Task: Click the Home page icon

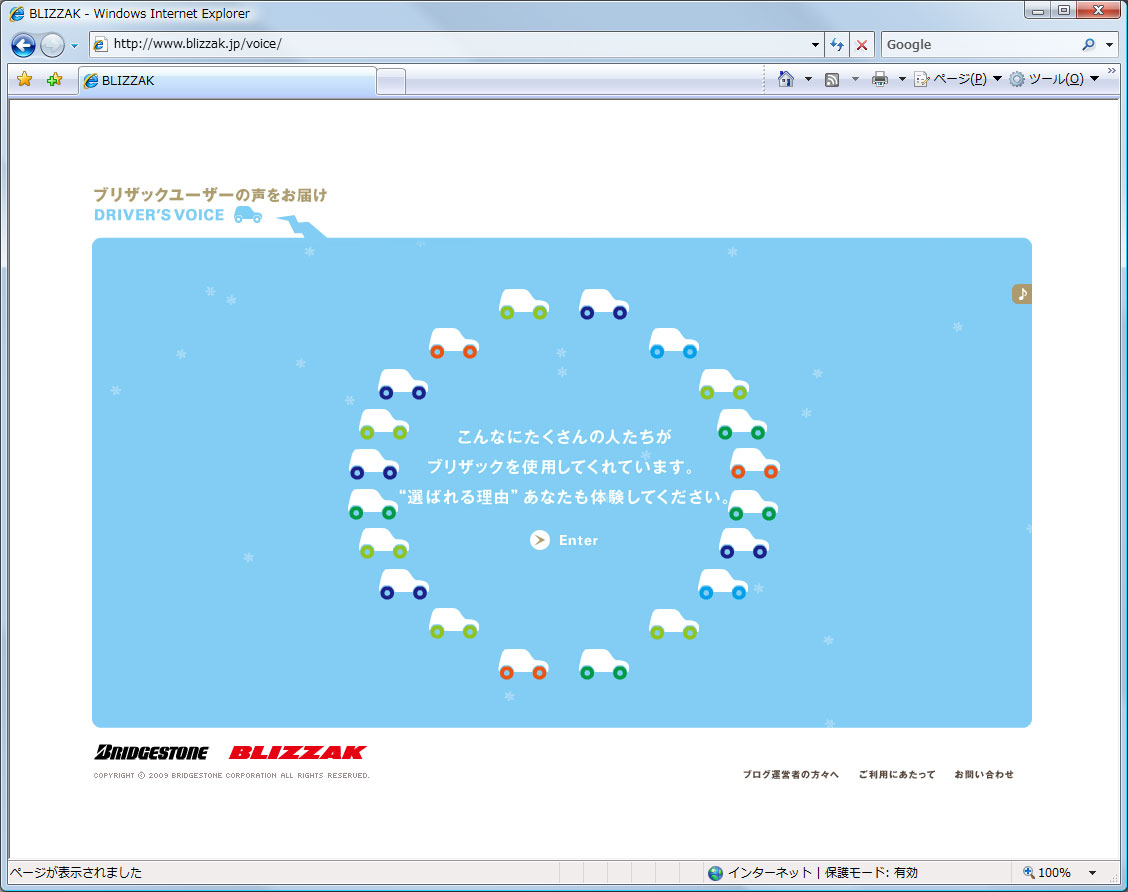Action: coord(786,79)
